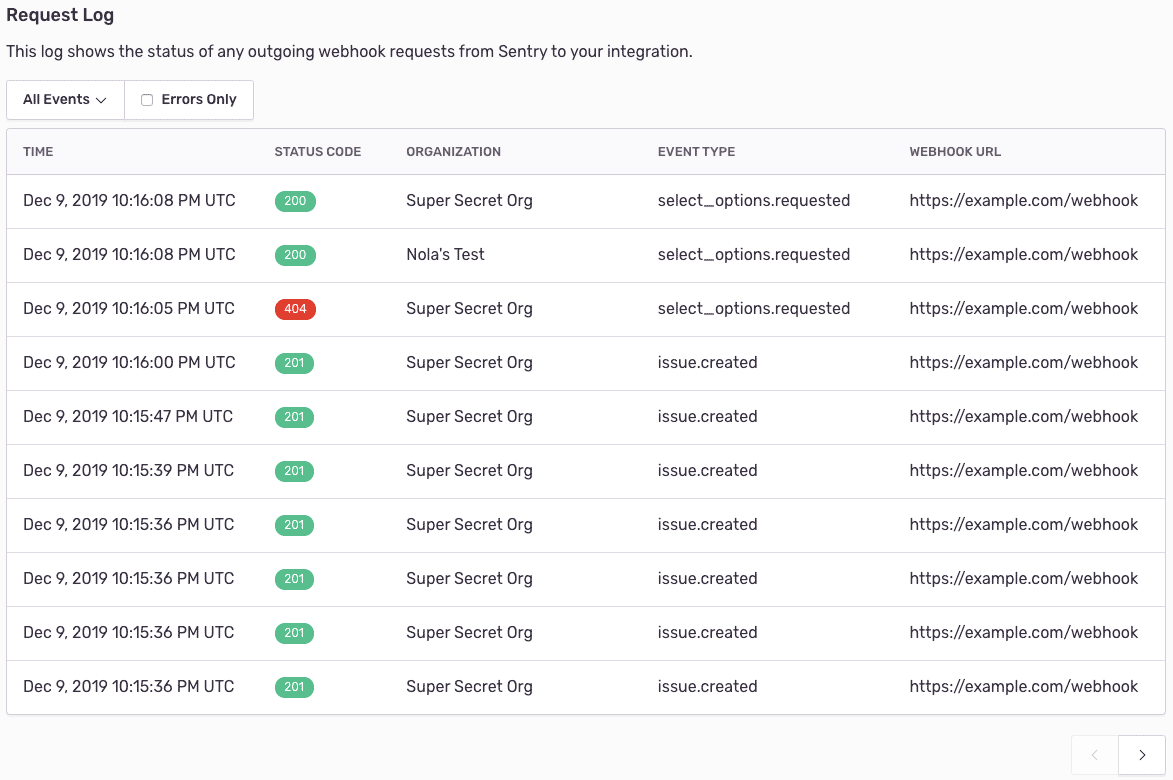Click the previous page arrow
The image size is (1173, 780).
click(1094, 755)
